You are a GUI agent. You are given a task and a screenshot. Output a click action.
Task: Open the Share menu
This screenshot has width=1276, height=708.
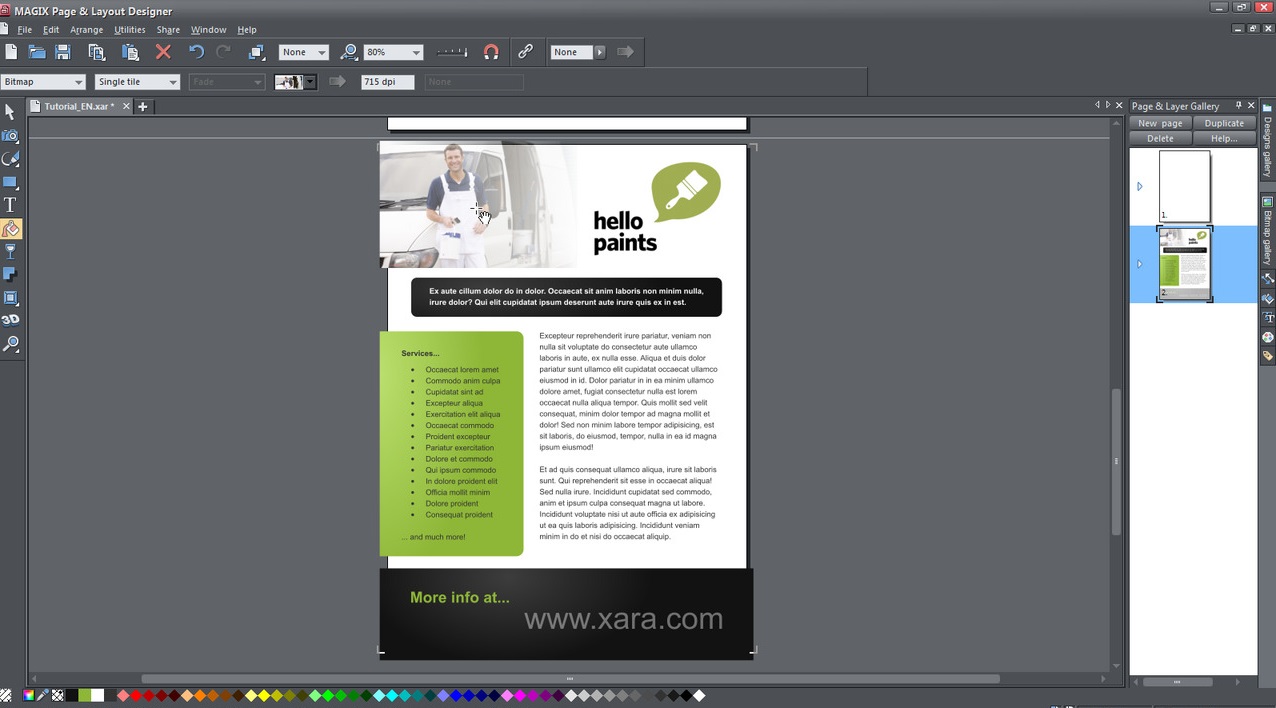168,30
